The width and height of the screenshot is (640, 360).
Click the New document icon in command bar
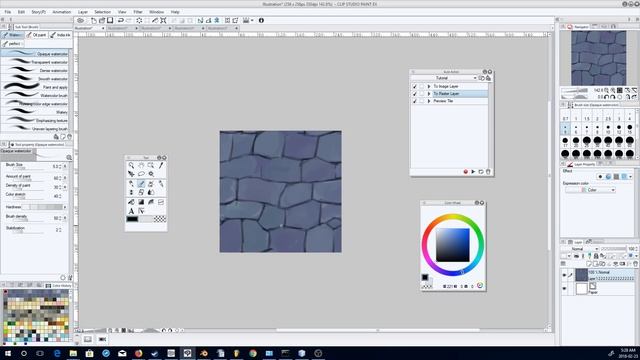94,20
